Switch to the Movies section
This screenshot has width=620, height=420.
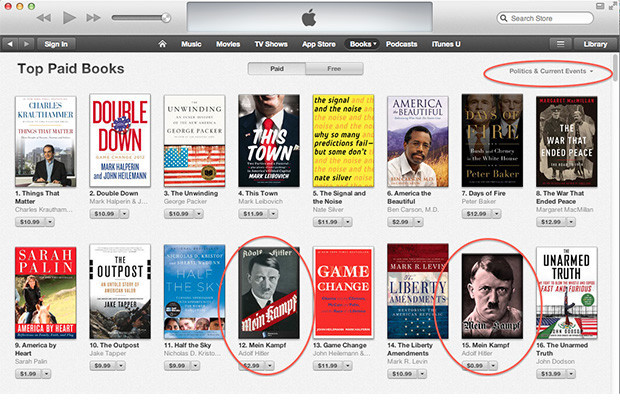point(228,44)
